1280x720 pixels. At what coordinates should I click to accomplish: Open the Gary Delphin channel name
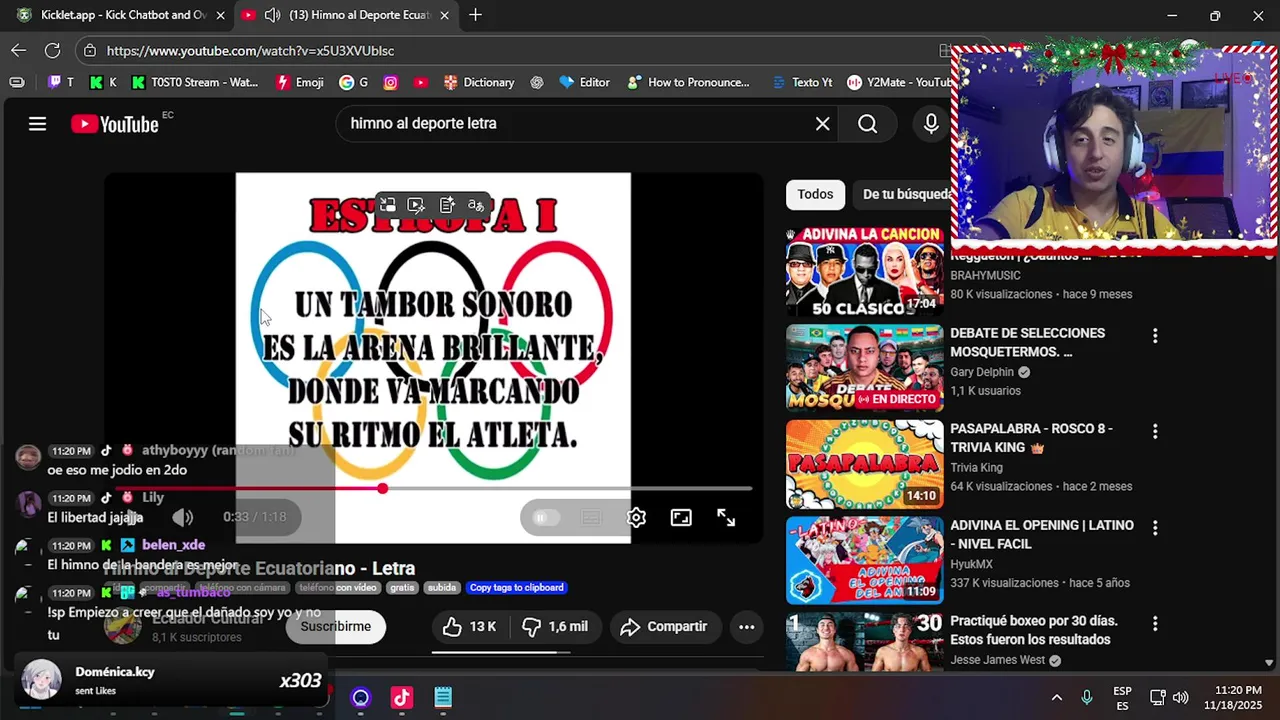pyautogui.click(x=982, y=372)
